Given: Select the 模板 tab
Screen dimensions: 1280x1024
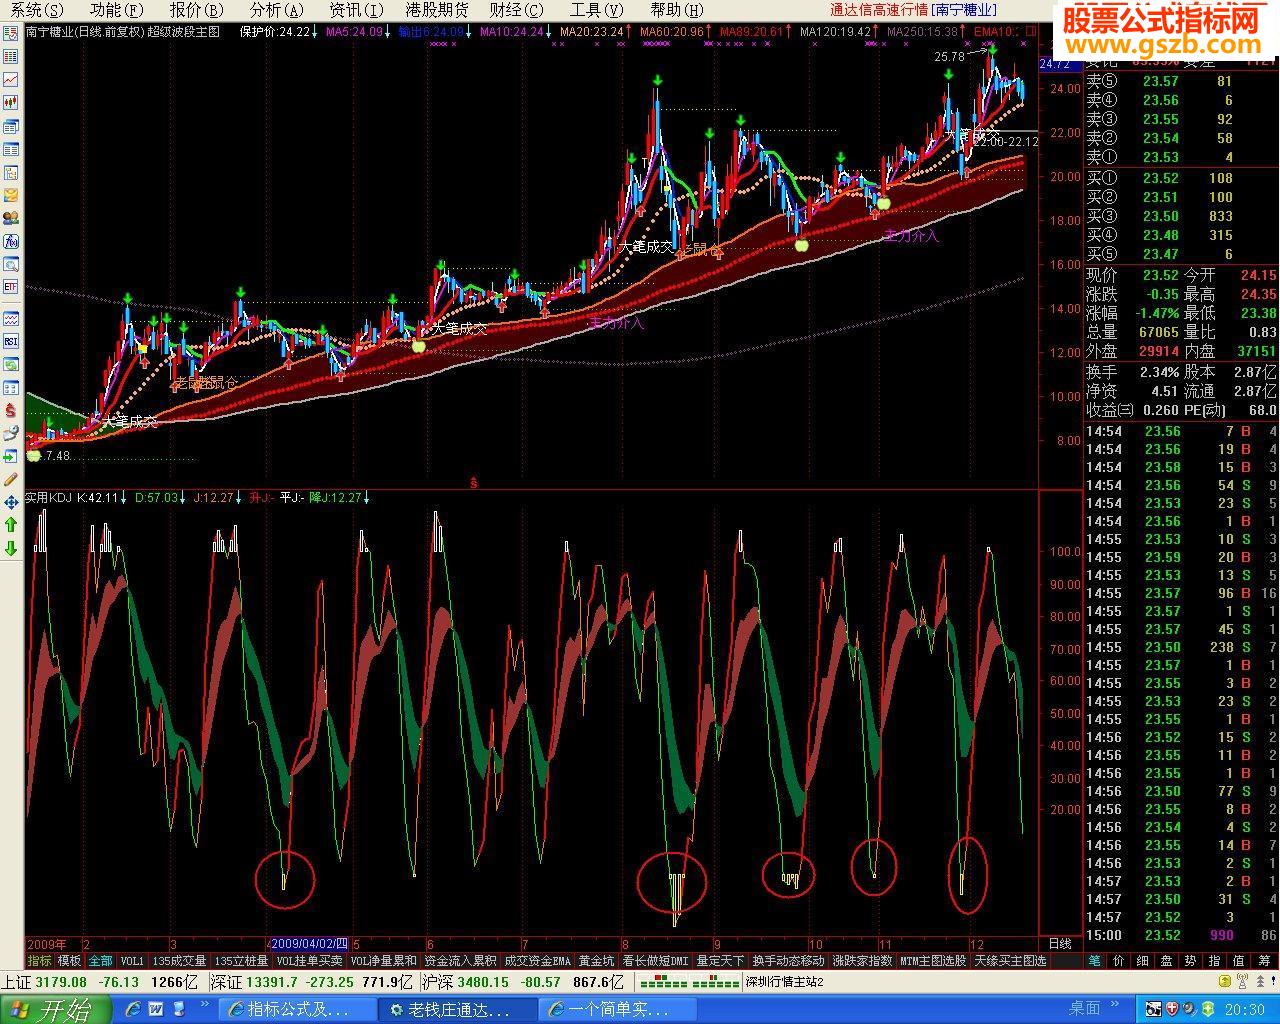Looking at the screenshot, I should 69,960.
